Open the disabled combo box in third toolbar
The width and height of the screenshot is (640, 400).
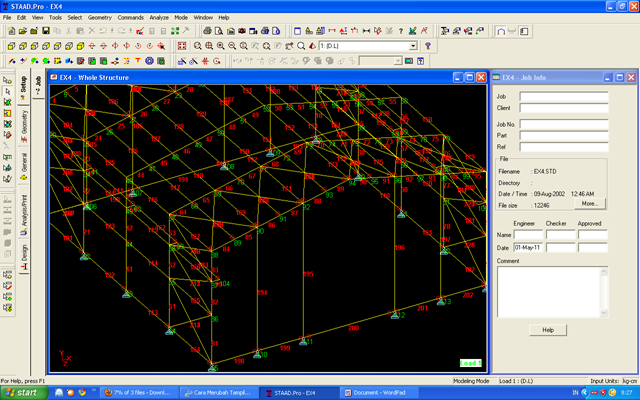pos(380,61)
